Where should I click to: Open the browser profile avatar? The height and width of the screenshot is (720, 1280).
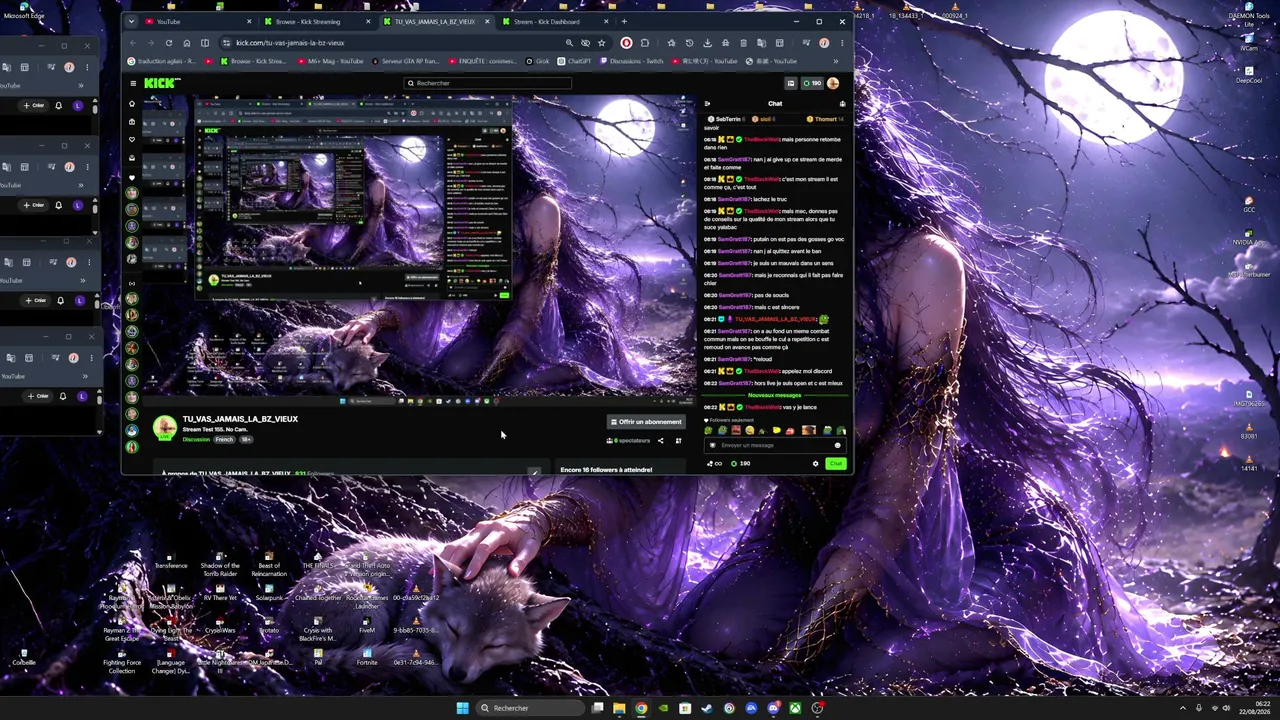click(823, 43)
